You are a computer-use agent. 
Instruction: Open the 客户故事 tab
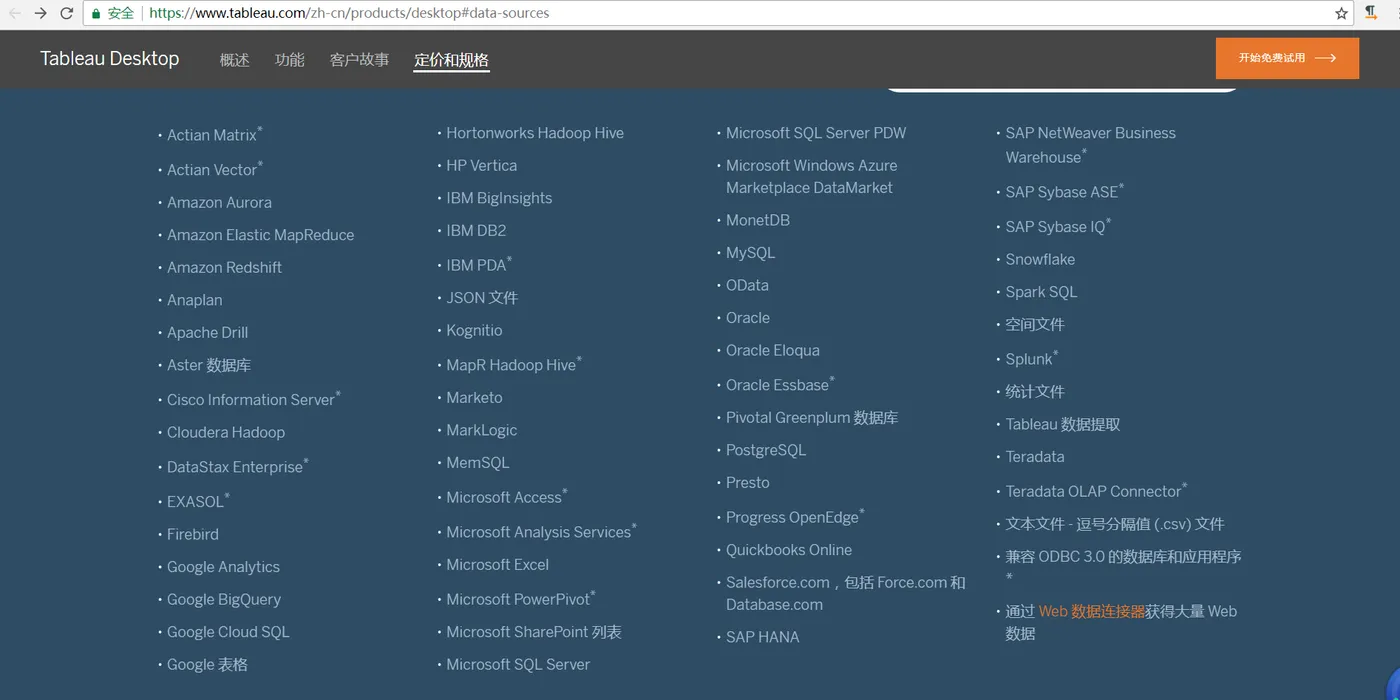(x=359, y=60)
